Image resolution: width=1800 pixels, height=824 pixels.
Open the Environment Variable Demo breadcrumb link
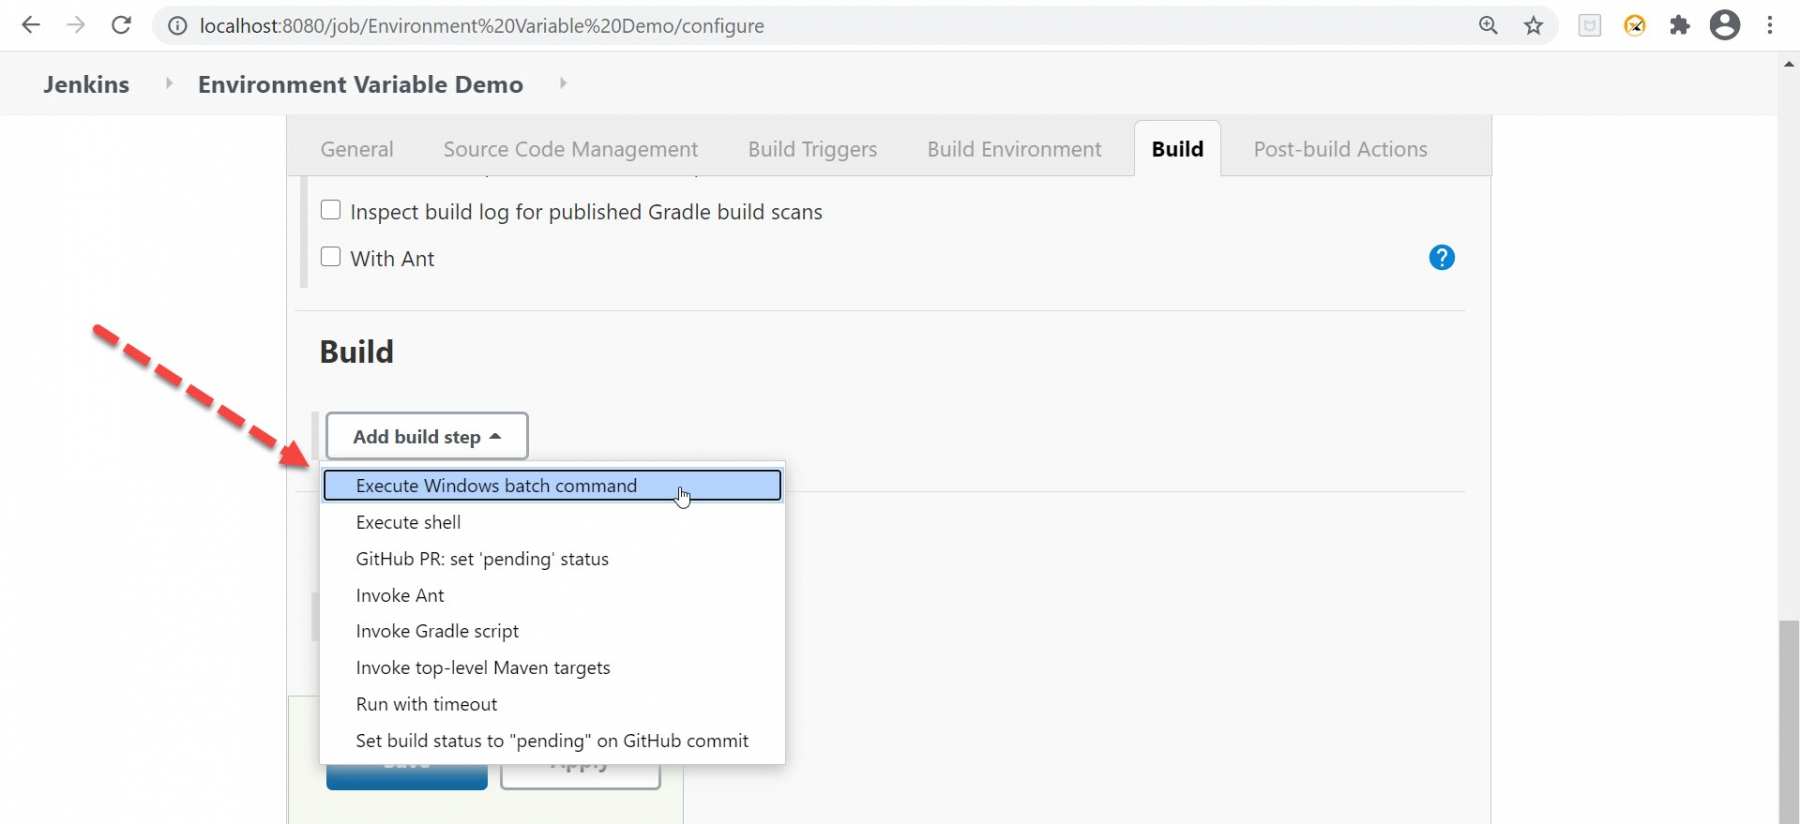[x=361, y=84]
